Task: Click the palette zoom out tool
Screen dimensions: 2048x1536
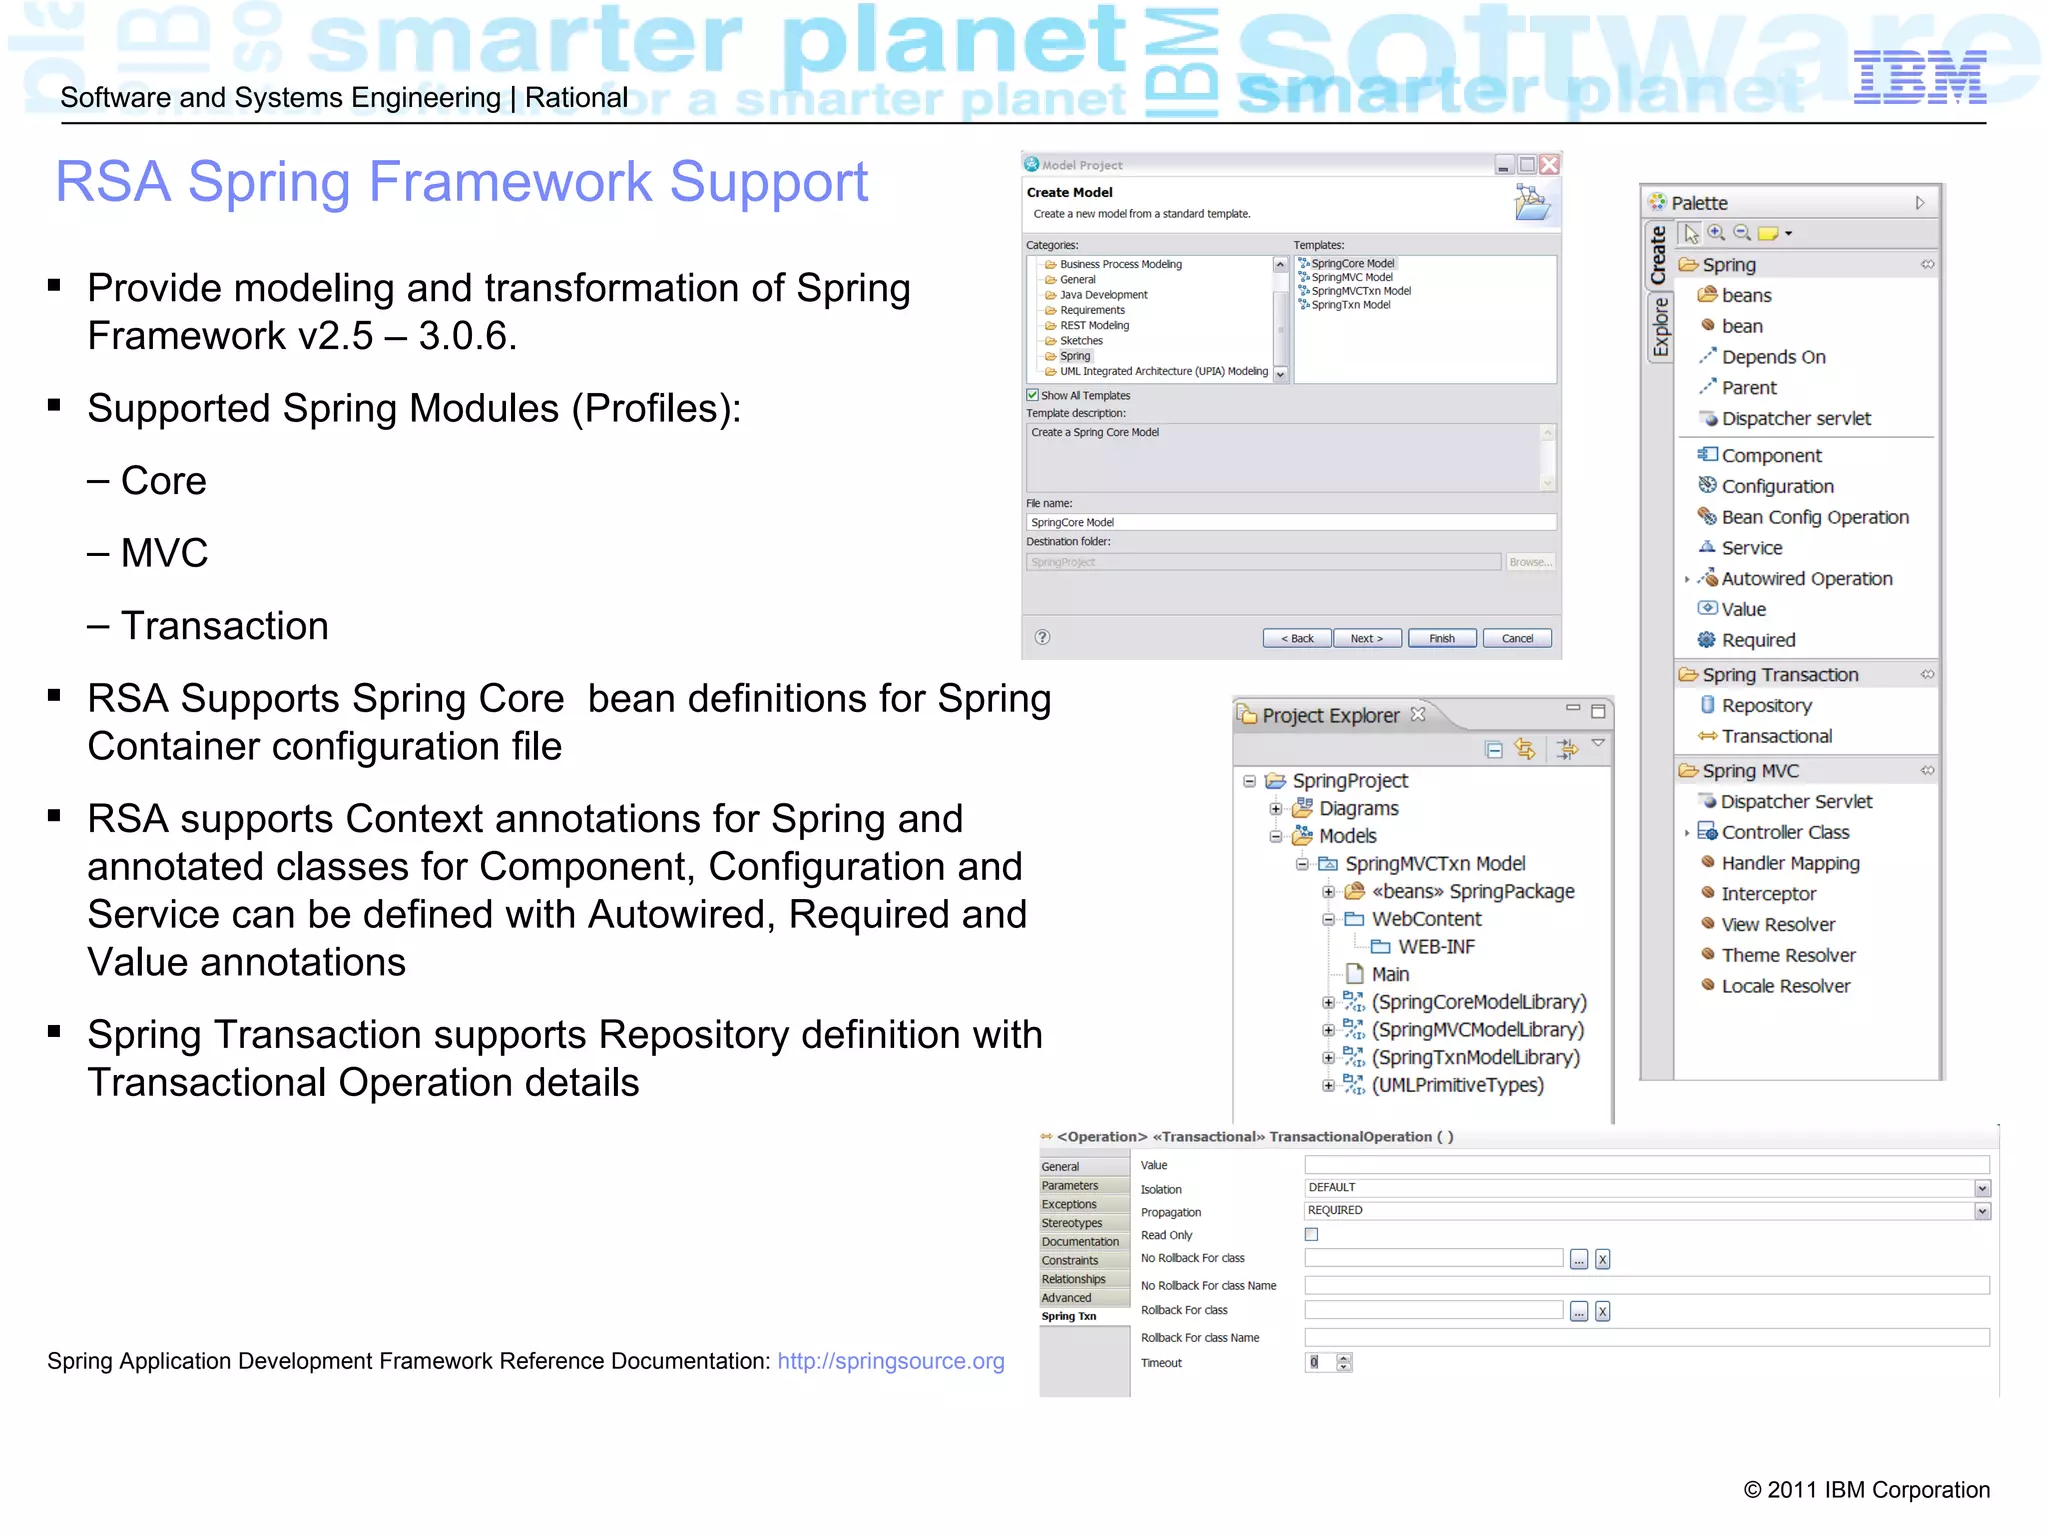Action: click(1742, 233)
